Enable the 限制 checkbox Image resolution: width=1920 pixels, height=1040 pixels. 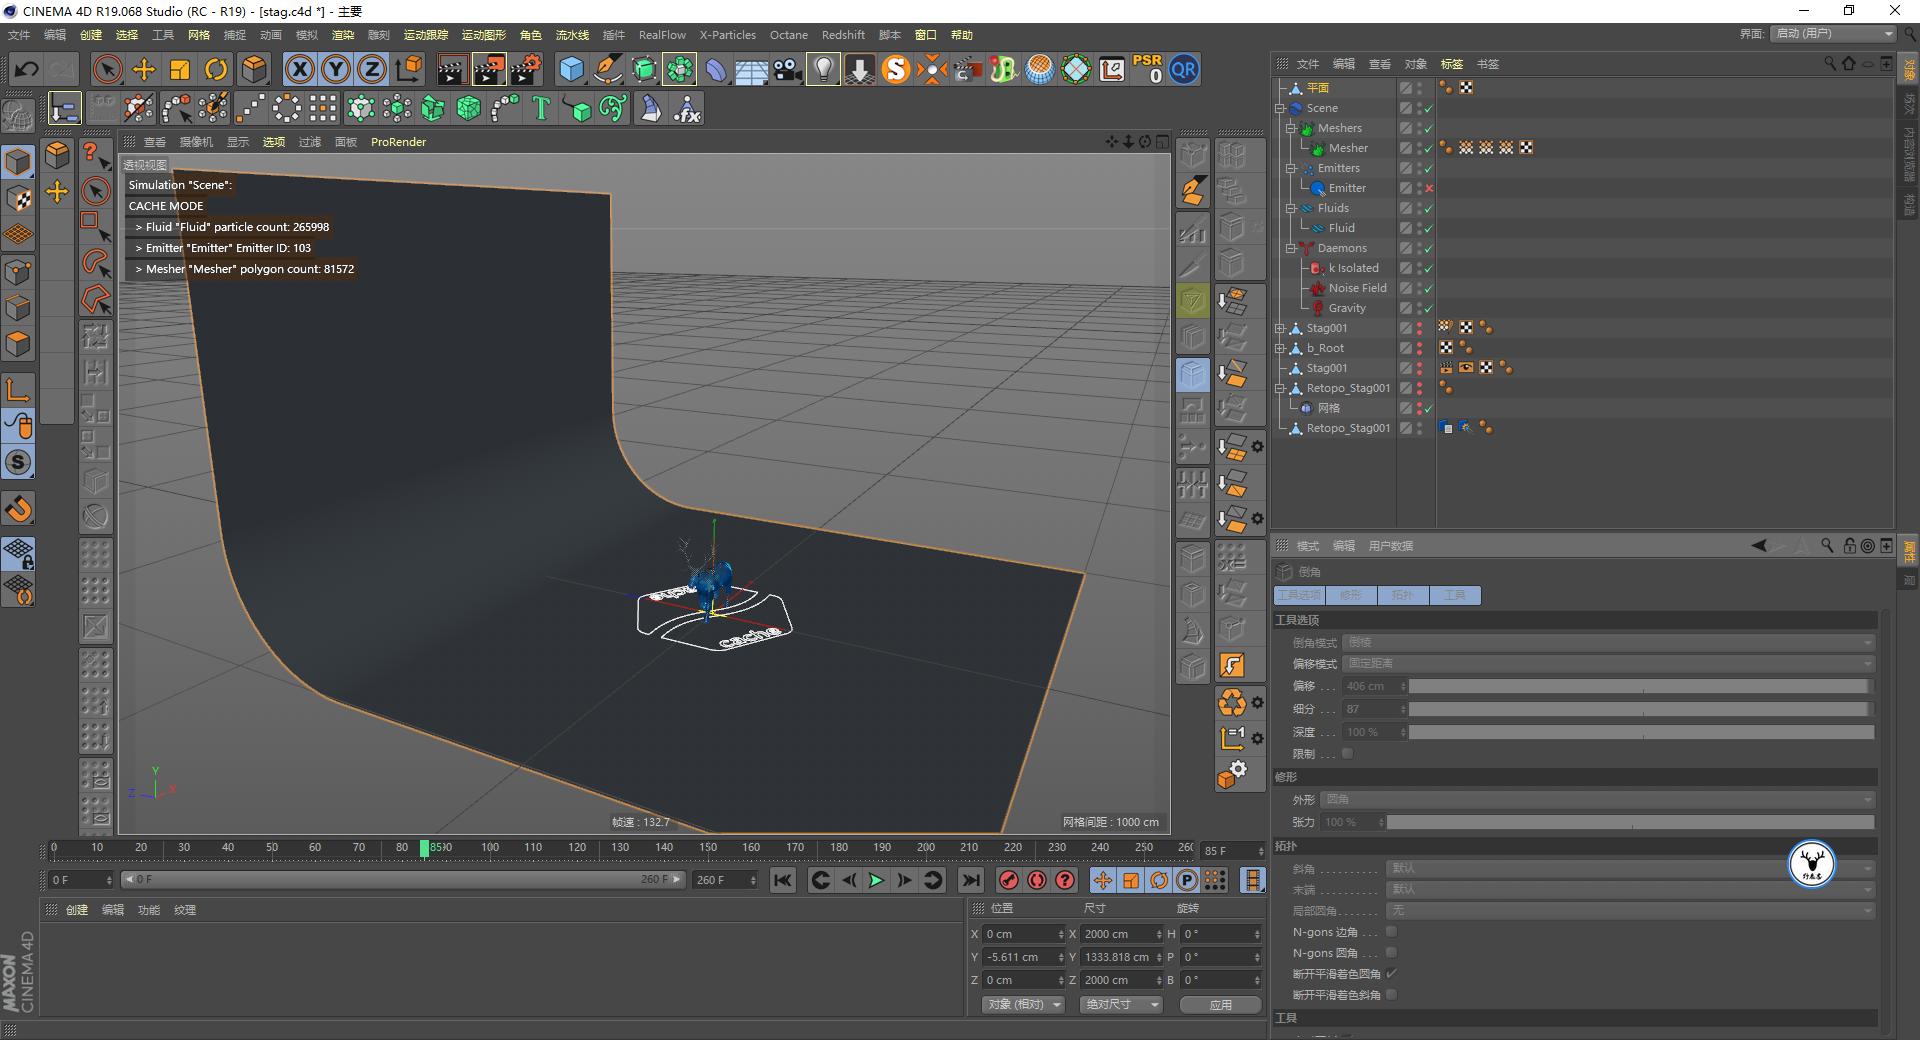(x=1347, y=754)
